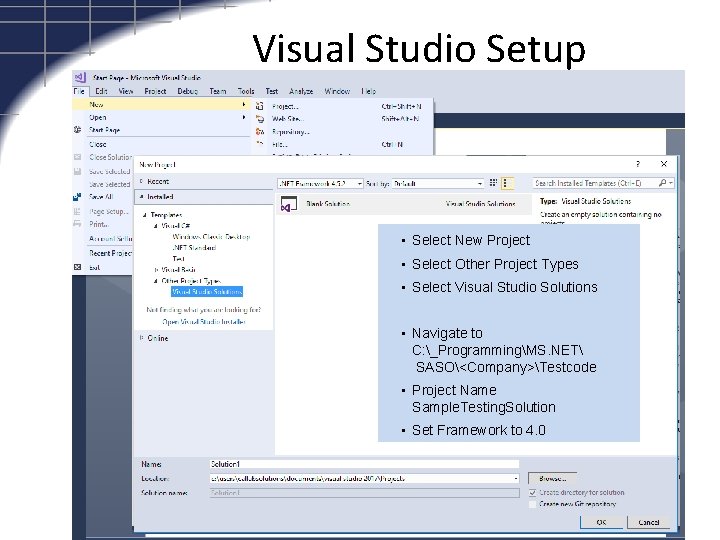Click the Blank Solution template icon
Viewport: 720px width, 540px height.
[x=289, y=204]
